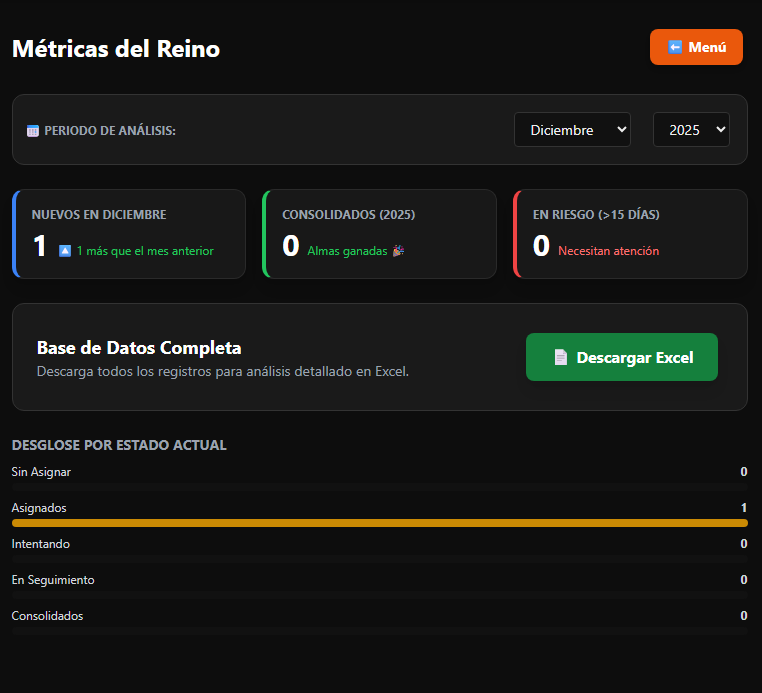Screen dimensions: 762x693
Task: Click the Desglose por Estado Actual heading
Action: 119,445
